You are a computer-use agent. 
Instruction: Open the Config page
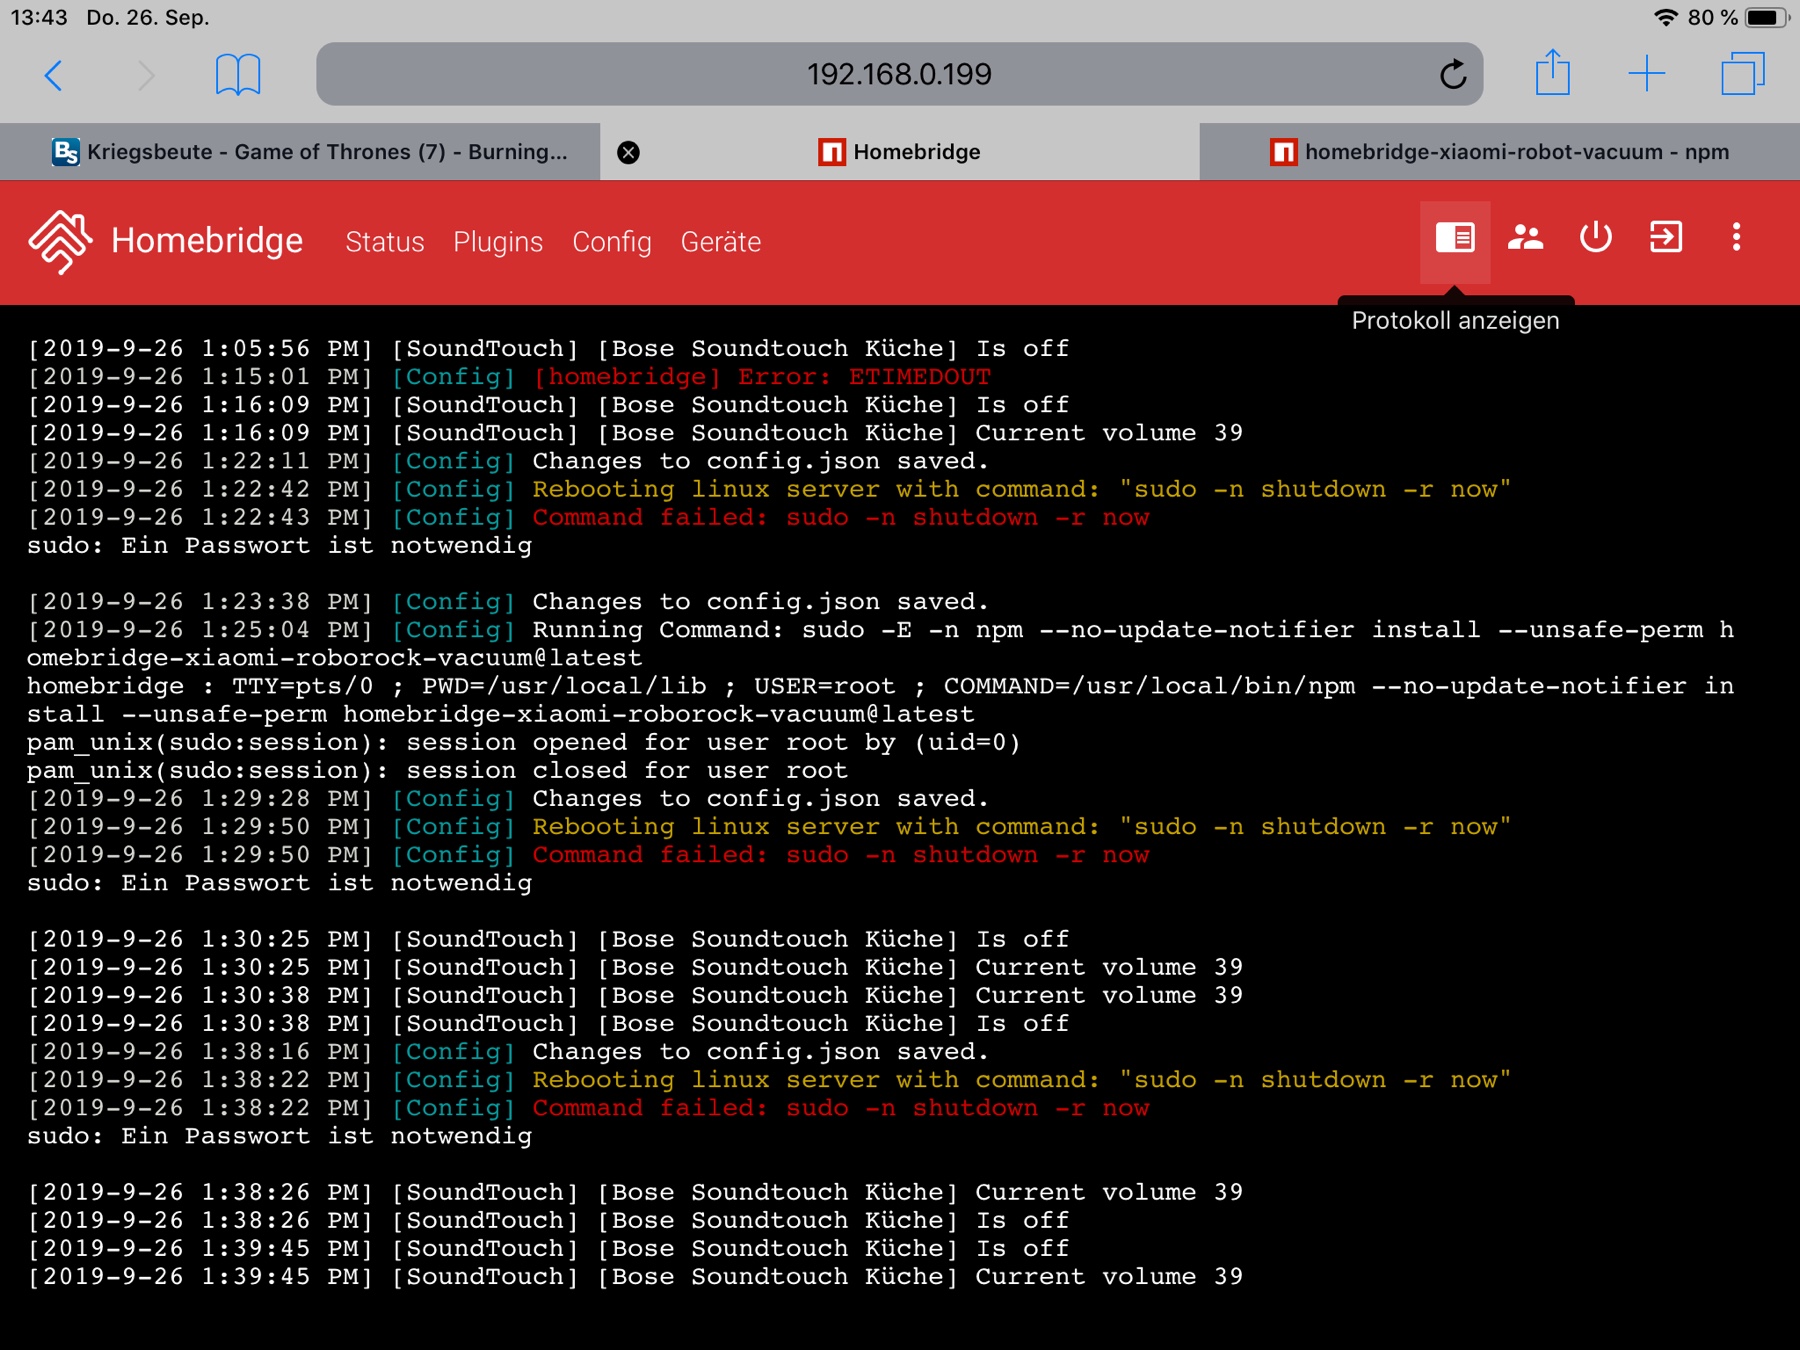[611, 242]
